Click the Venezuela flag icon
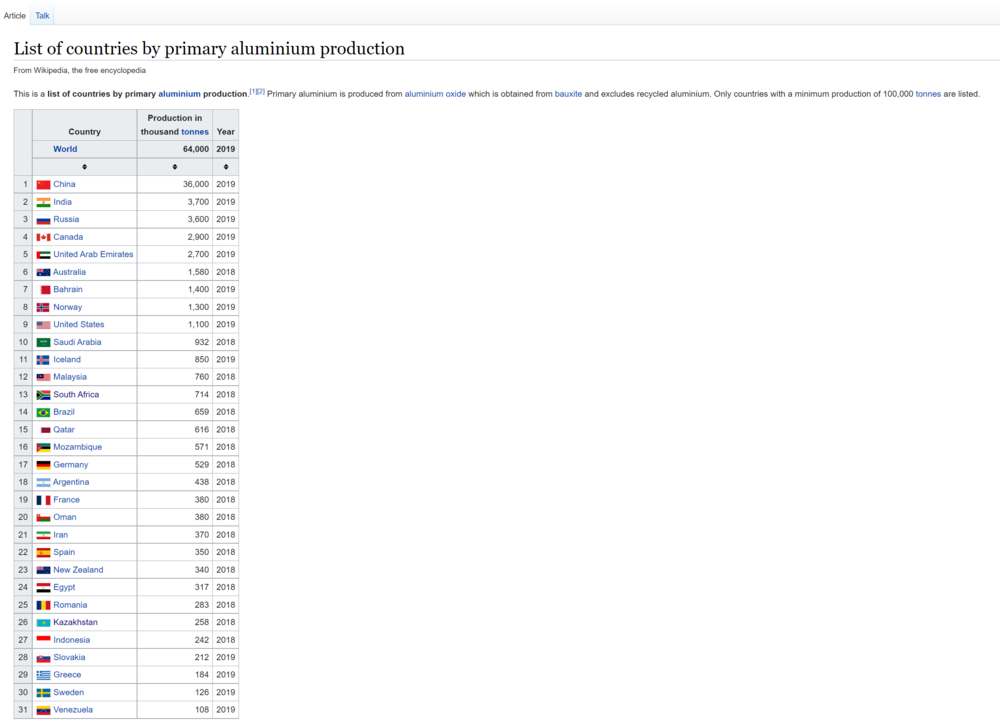 click(x=44, y=709)
